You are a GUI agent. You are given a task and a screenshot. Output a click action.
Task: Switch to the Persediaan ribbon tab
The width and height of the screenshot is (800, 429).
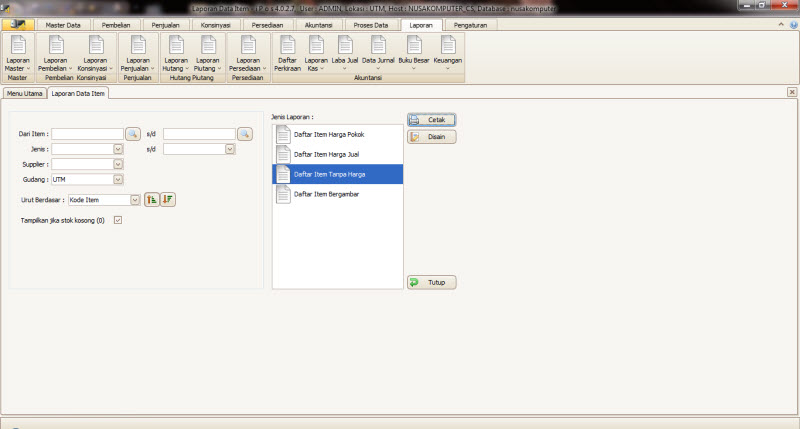coord(267,25)
